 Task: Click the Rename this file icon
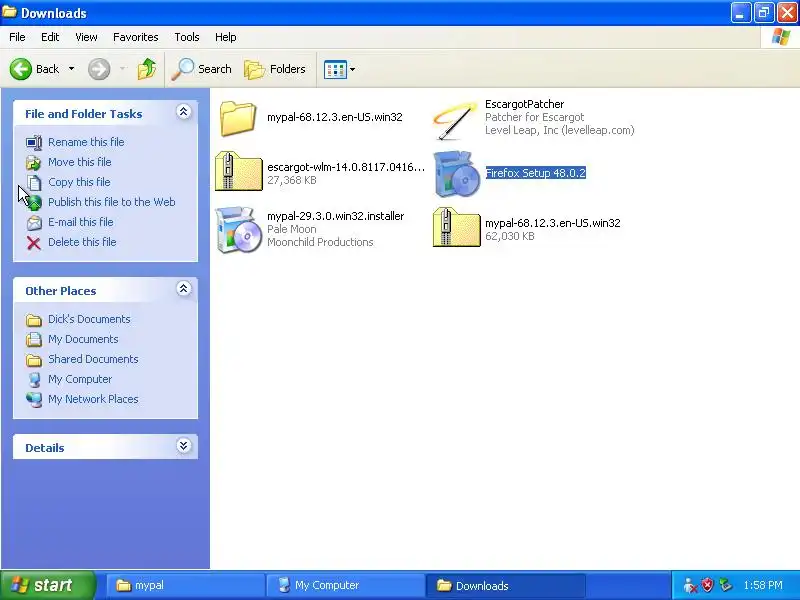pos(34,142)
